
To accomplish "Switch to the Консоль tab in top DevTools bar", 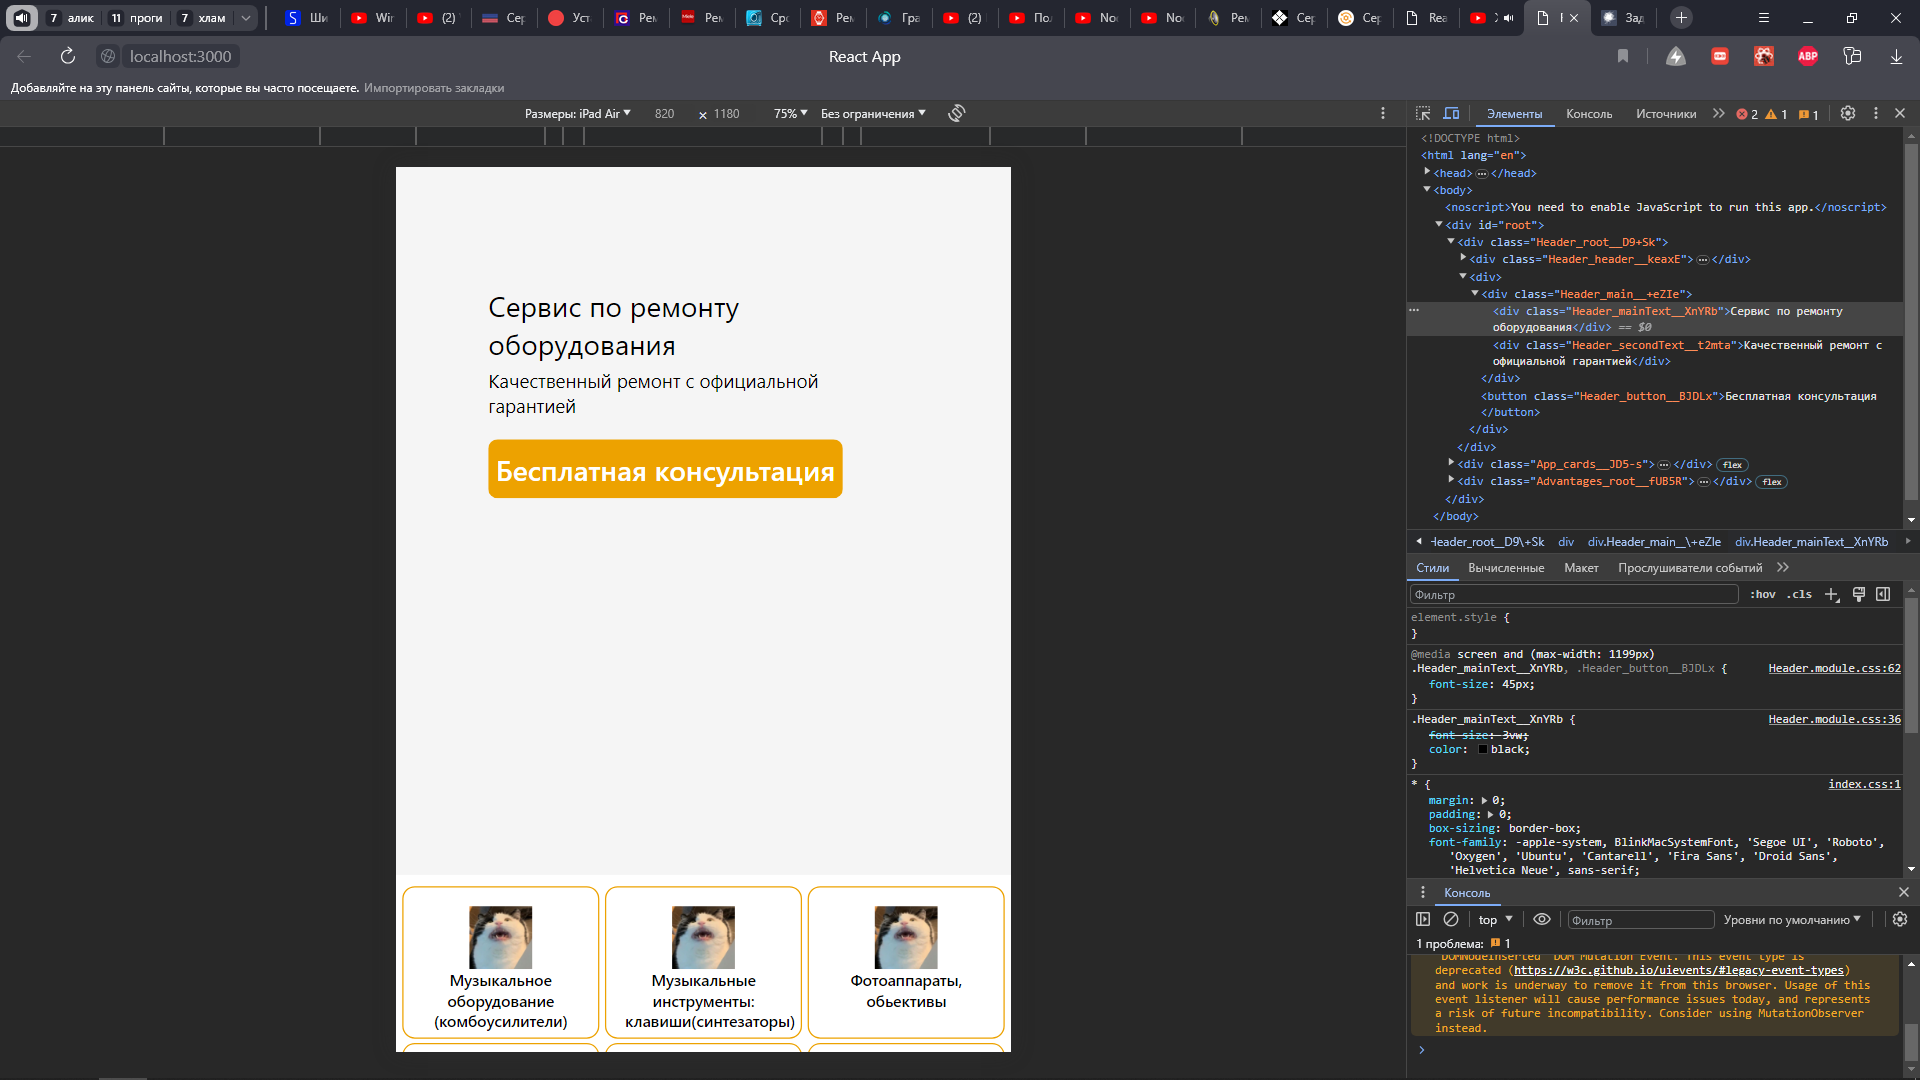I will [x=1589, y=114].
